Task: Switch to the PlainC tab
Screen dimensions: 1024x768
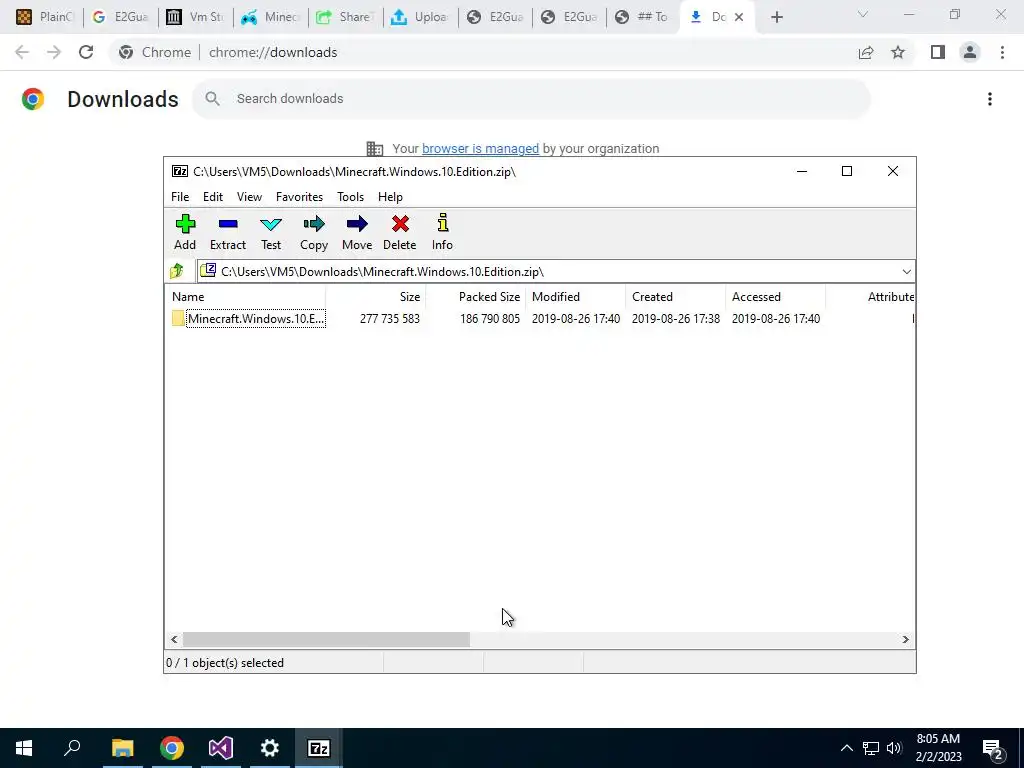Action: click(x=44, y=17)
